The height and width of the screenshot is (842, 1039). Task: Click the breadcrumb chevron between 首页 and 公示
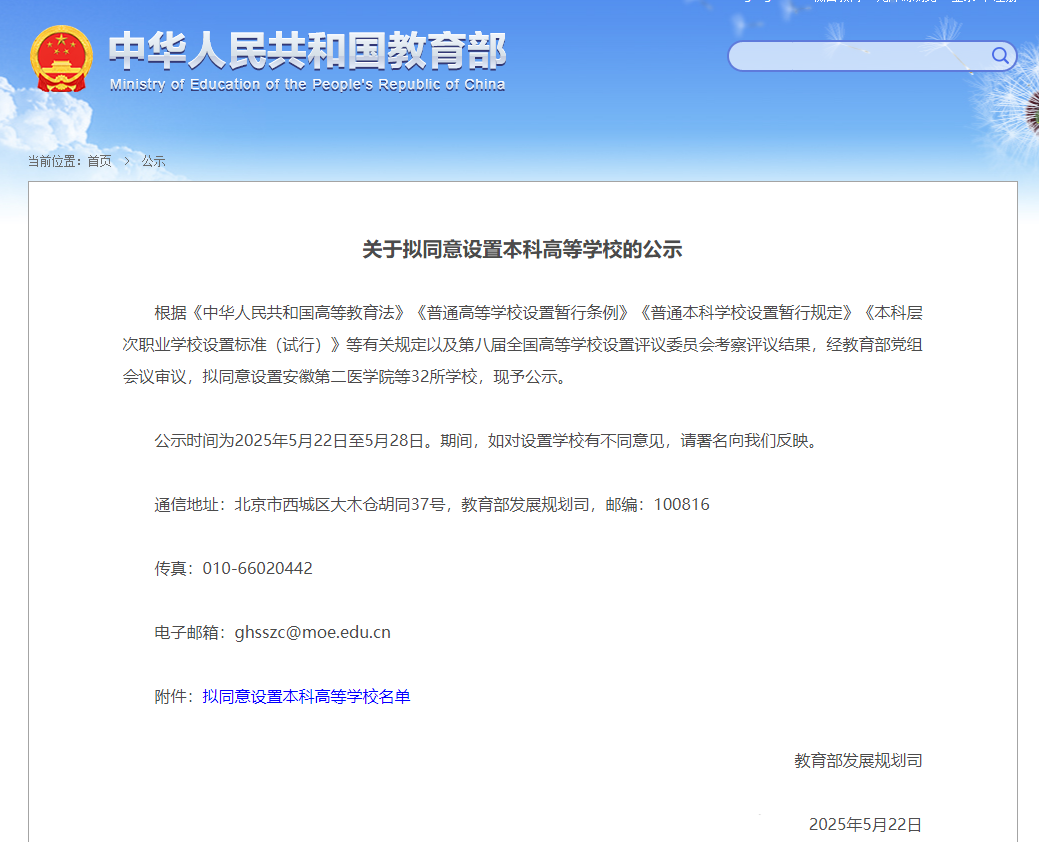[127, 161]
